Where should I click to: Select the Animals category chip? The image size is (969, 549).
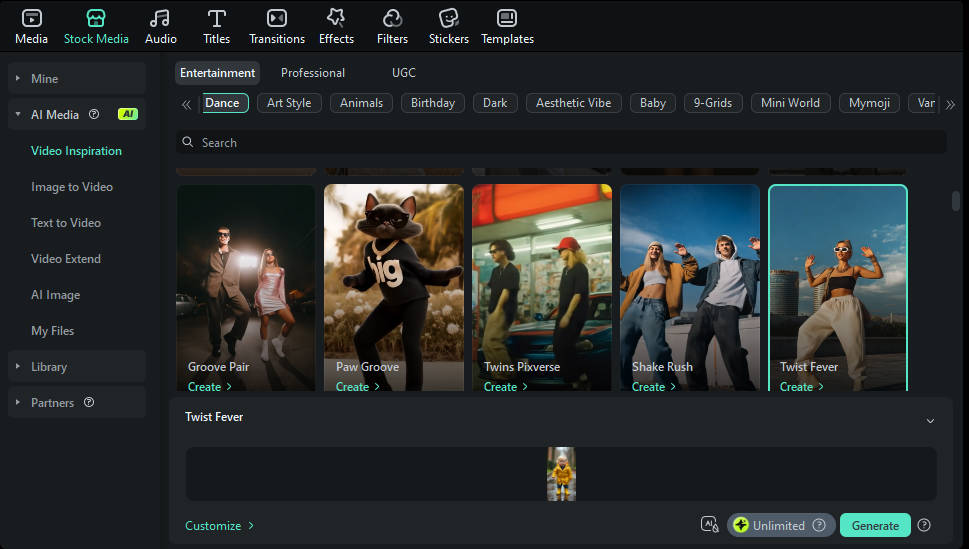coord(362,103)
